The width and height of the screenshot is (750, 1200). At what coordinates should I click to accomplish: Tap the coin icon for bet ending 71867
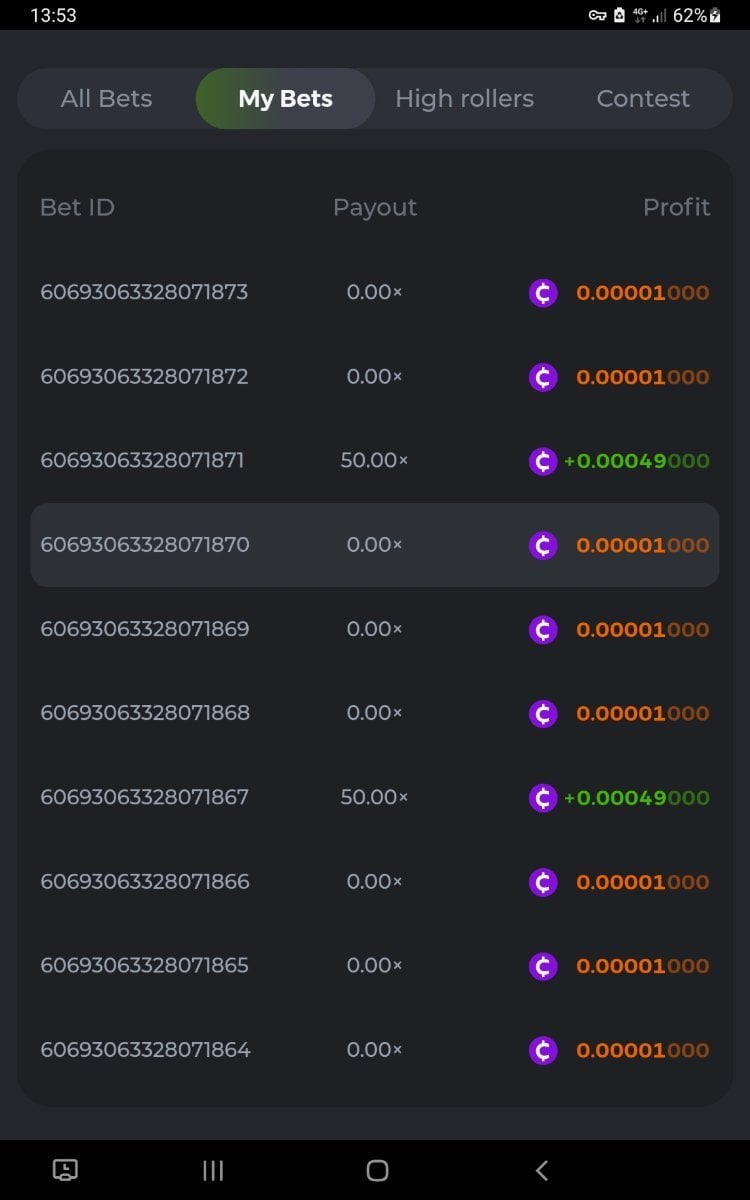tap(543, 798)
